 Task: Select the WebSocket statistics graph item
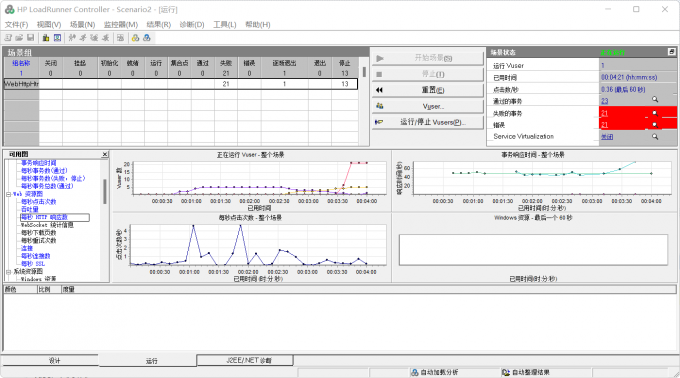pyautogui.click(x=47, y=225)
